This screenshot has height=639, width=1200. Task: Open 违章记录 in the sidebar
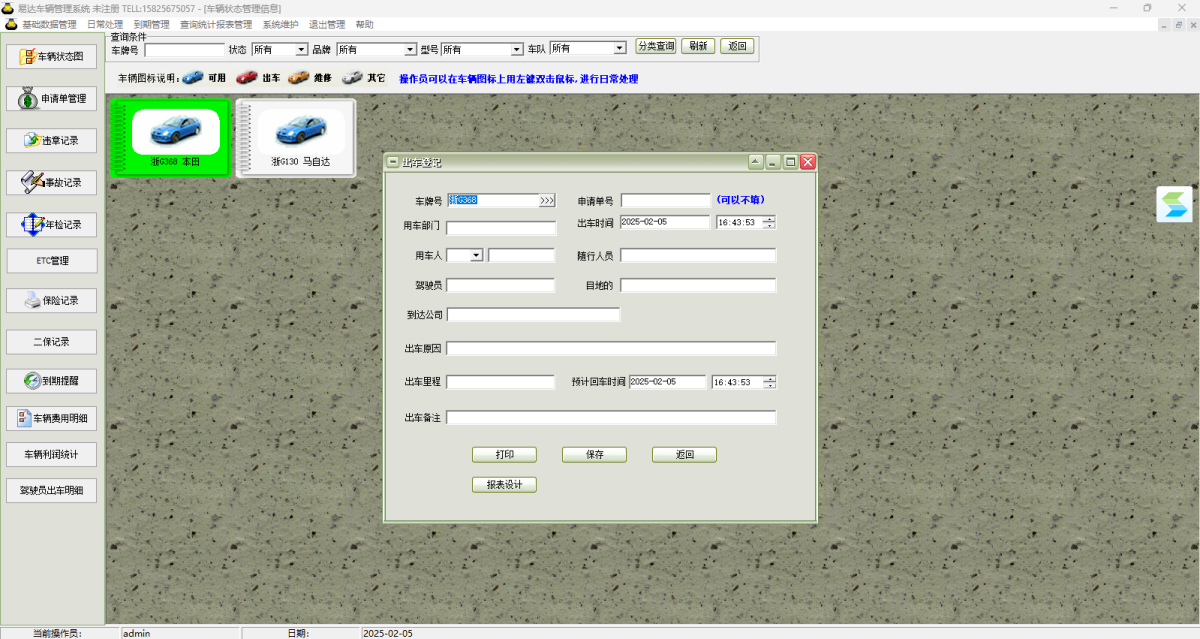pos(52,140)
